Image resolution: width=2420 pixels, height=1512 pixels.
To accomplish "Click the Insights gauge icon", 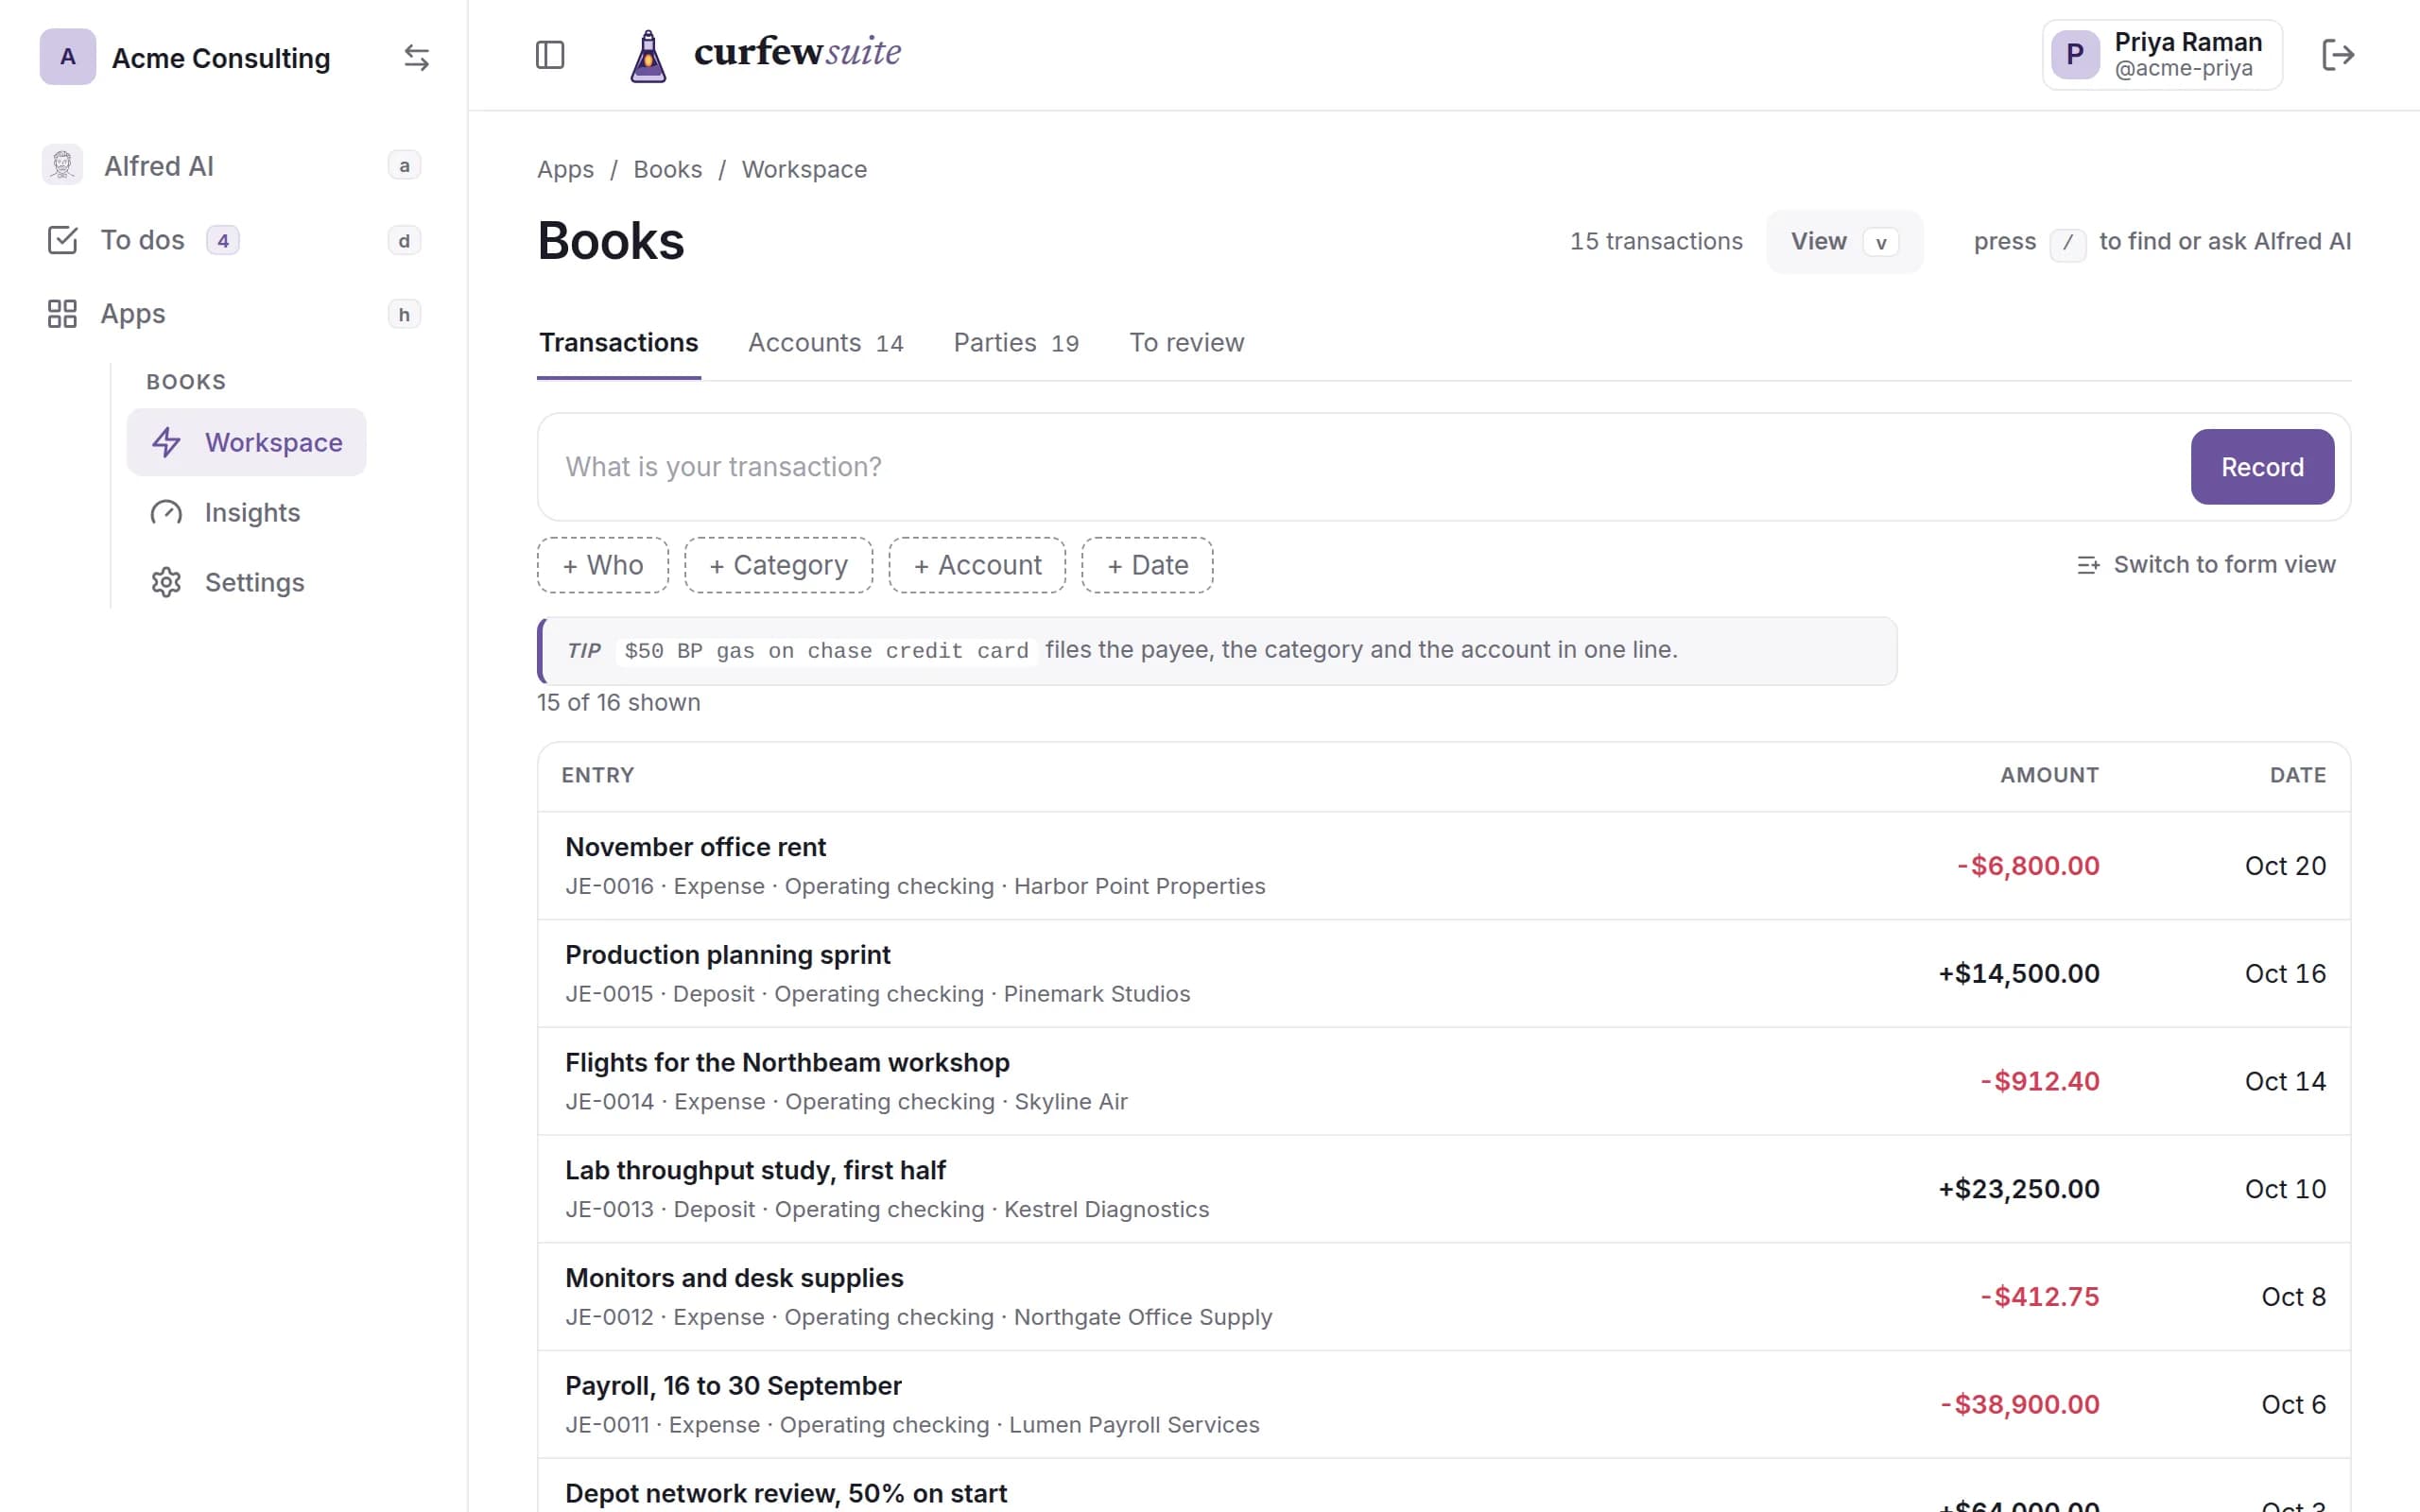I will coord(166,512).
